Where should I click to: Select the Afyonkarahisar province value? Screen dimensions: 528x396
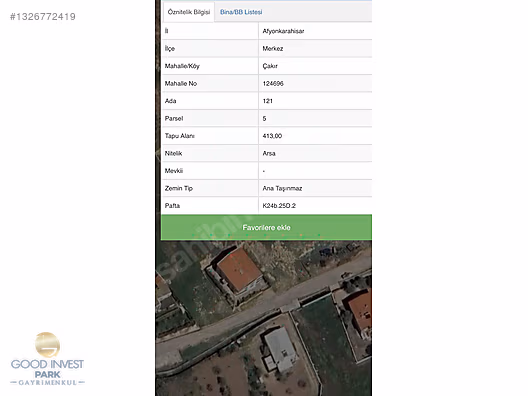click(283, 31)
